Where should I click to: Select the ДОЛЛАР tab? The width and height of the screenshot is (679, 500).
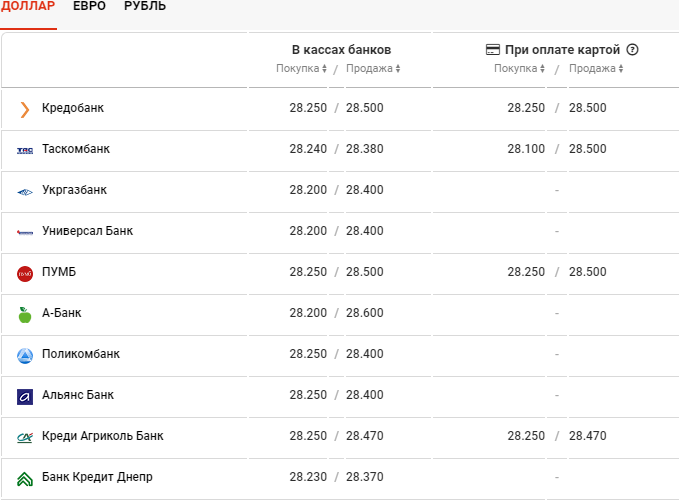pos(28,6)
